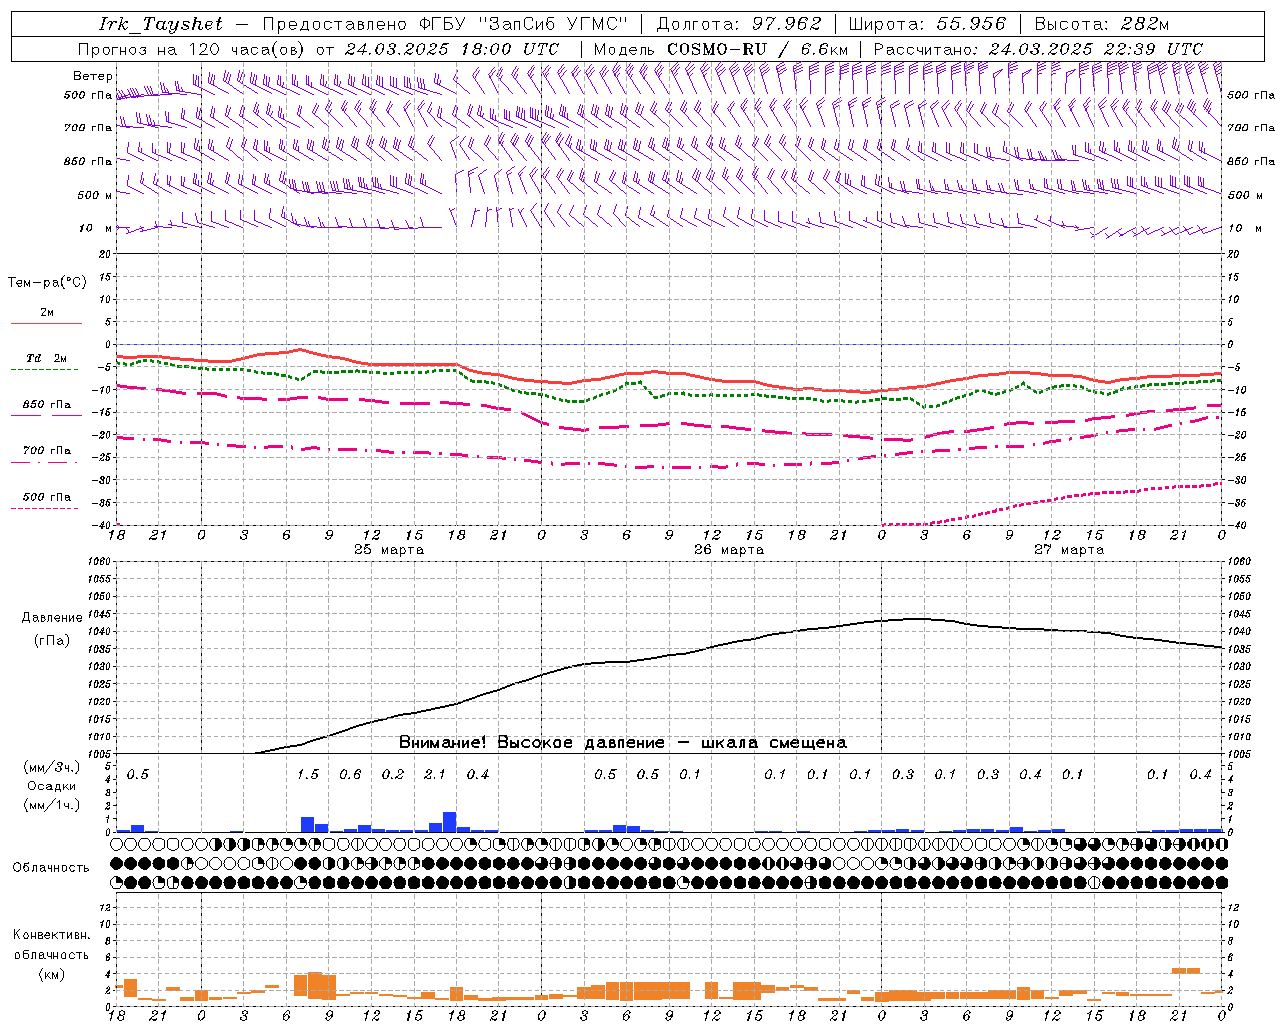Click the 1060 mark on right pressure axis
1280x1024 pixels.
tap(1239, 562)
